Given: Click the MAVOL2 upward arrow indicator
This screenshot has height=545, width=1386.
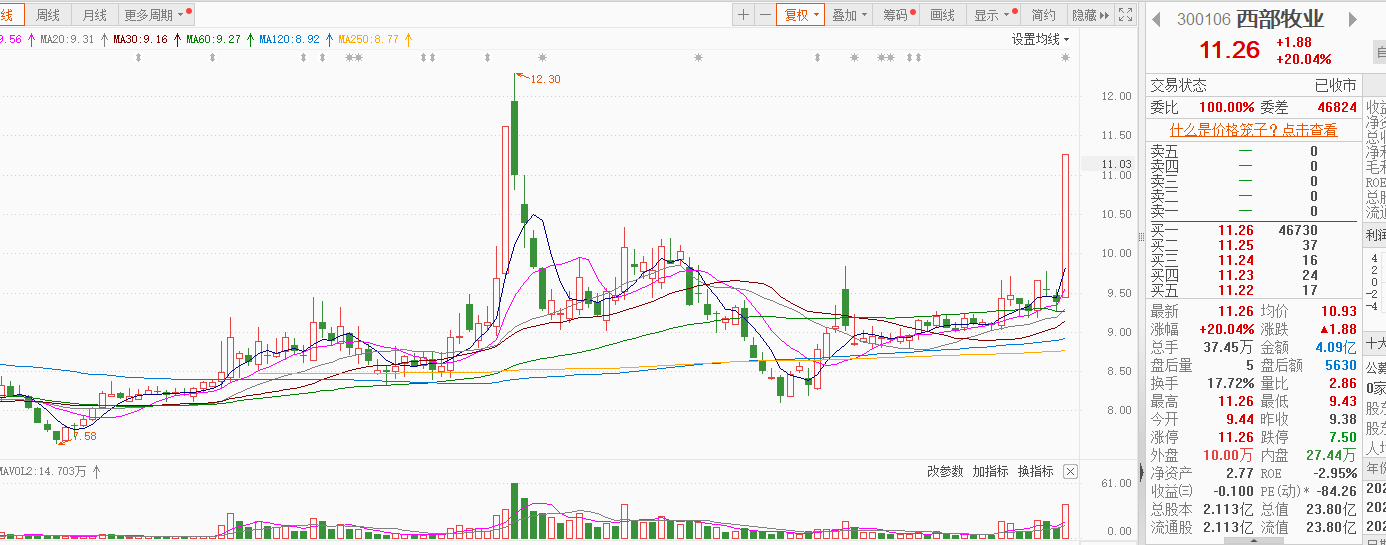Looking at the screenshot, I should point(97,470).
